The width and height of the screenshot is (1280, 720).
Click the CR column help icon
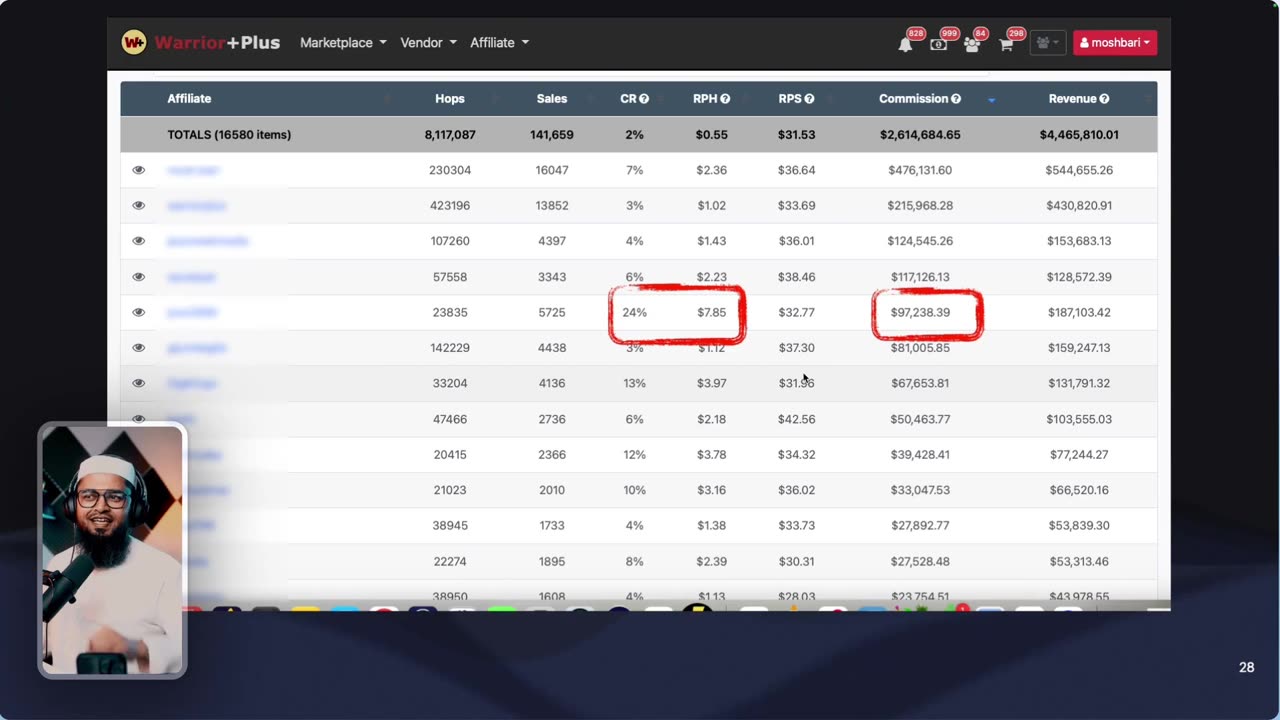[644, 99]
